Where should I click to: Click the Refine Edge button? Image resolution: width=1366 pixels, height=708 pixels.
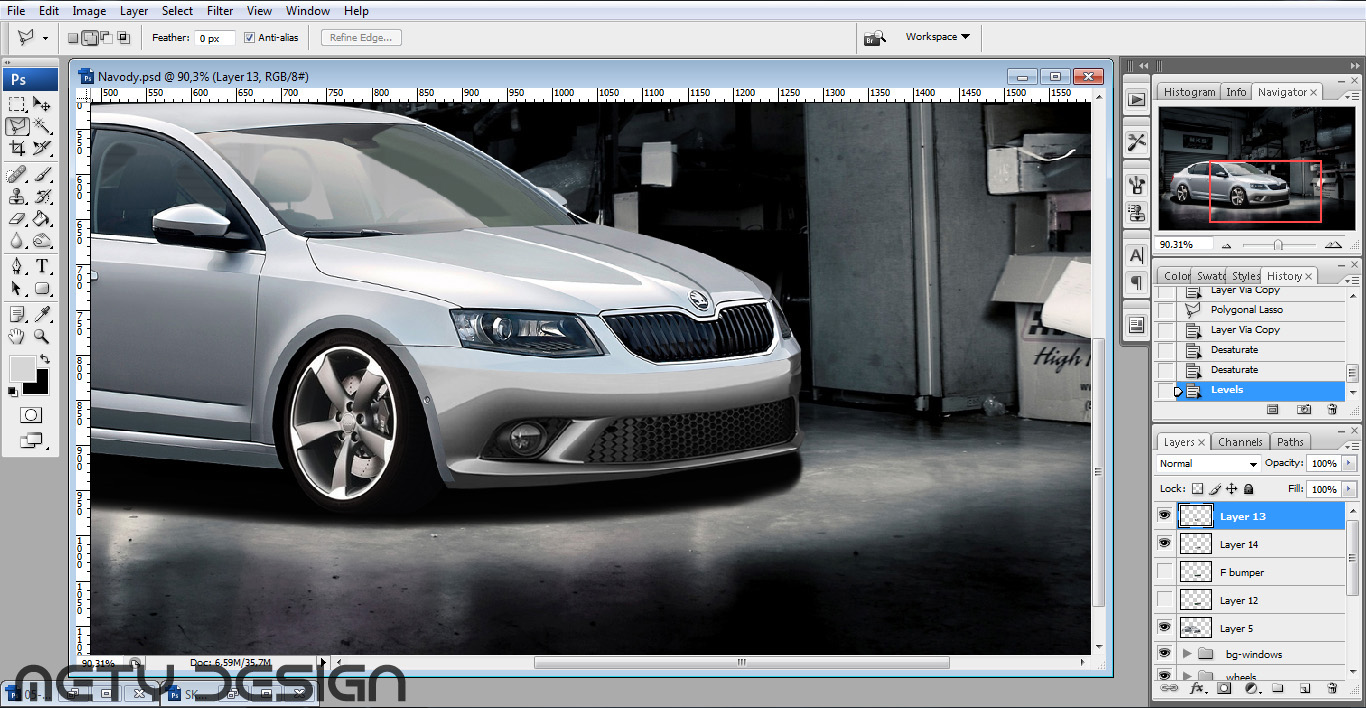(362, 38)
